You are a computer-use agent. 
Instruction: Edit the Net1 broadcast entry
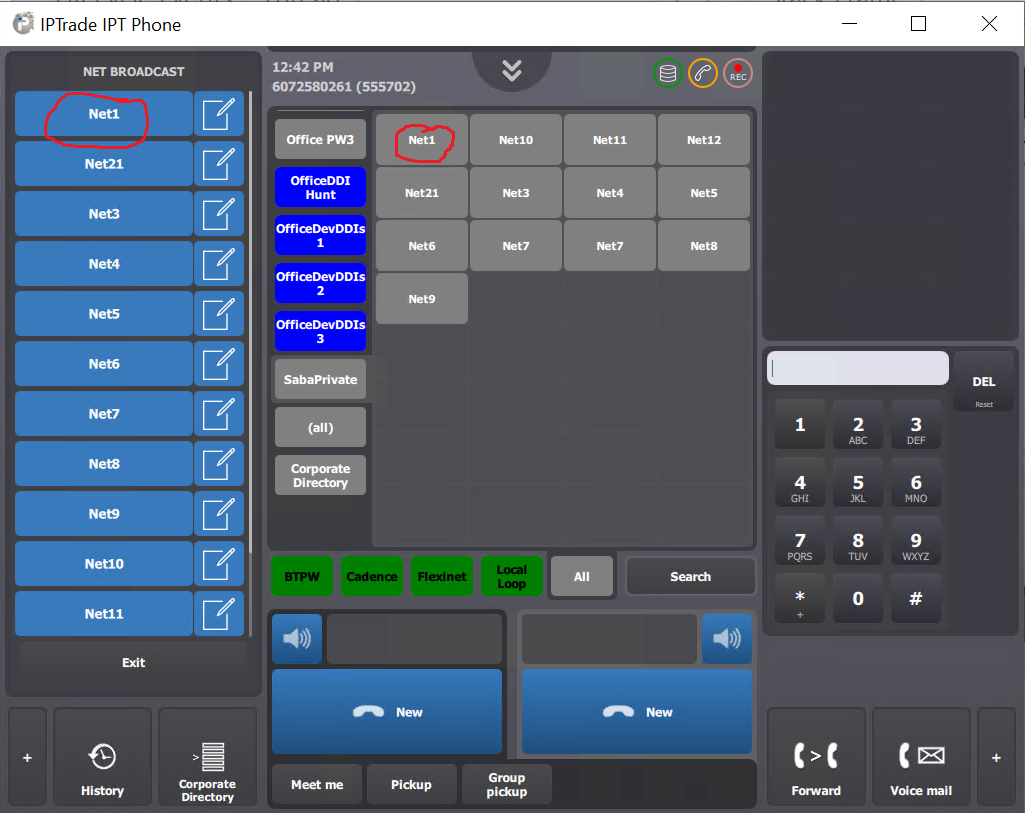click(x=218, y=114)
